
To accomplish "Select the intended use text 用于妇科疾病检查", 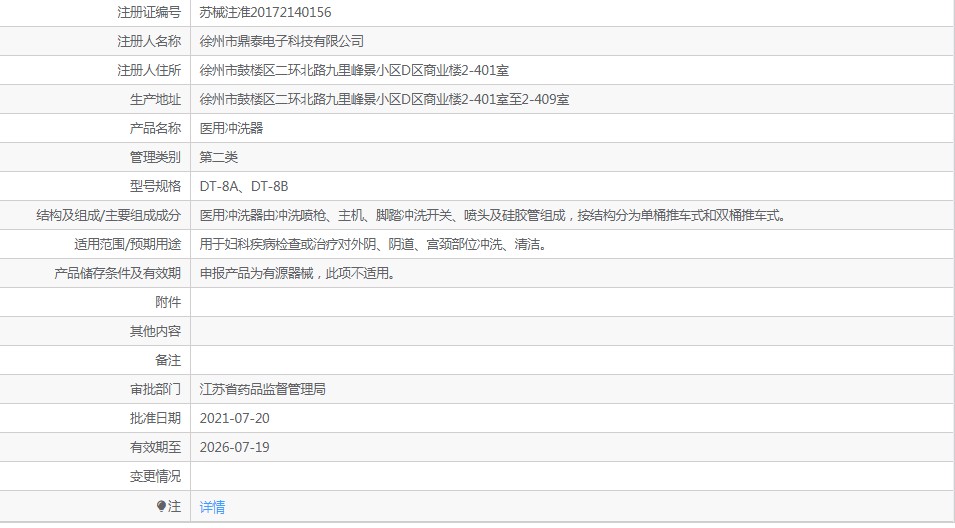I will click(373, 244).
